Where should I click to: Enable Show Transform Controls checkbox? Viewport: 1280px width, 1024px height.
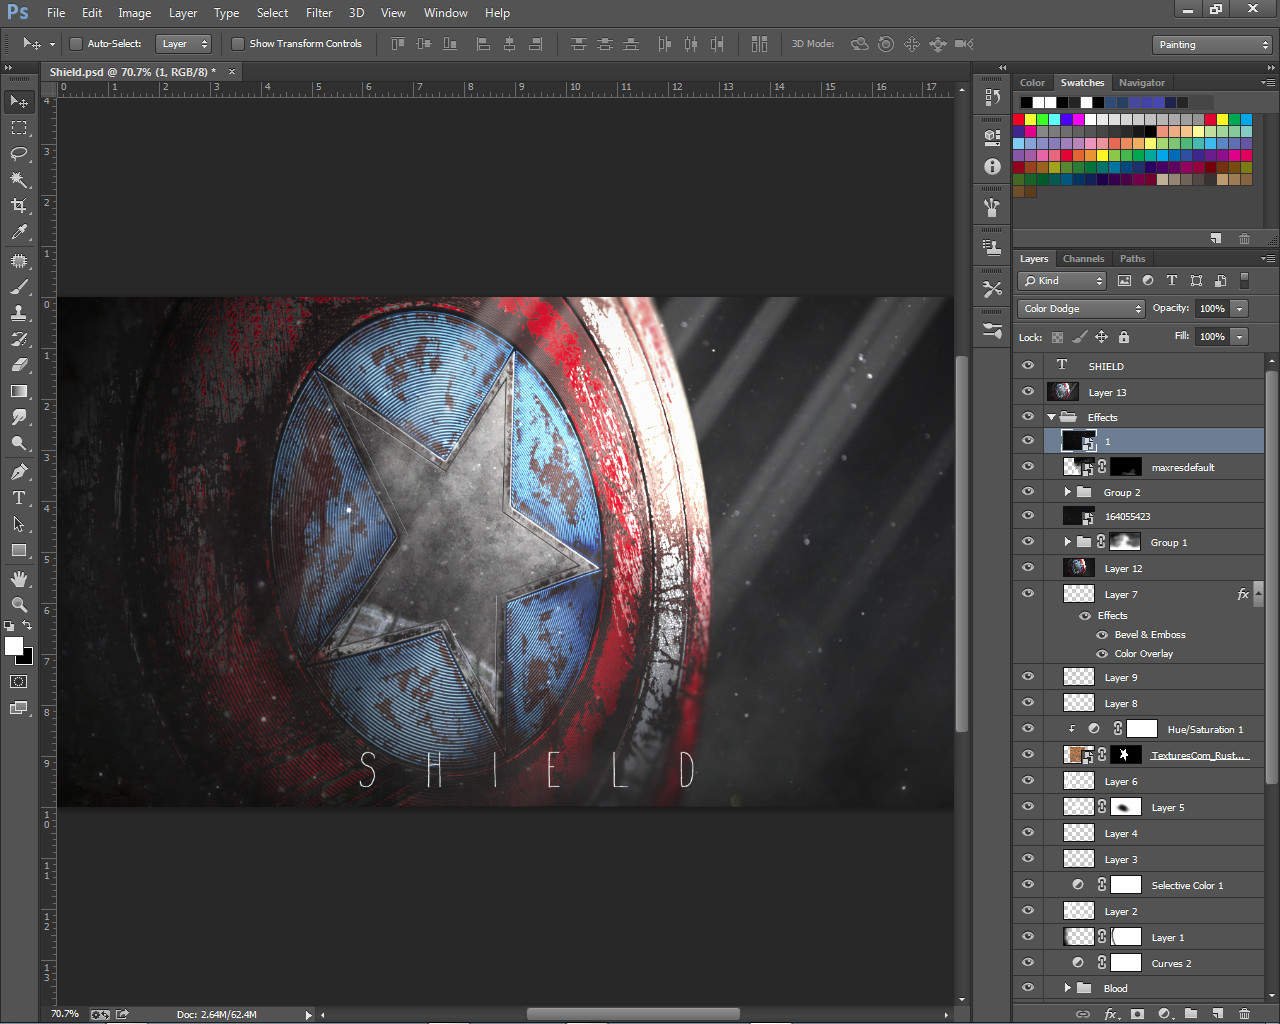(x=237, y=44)
